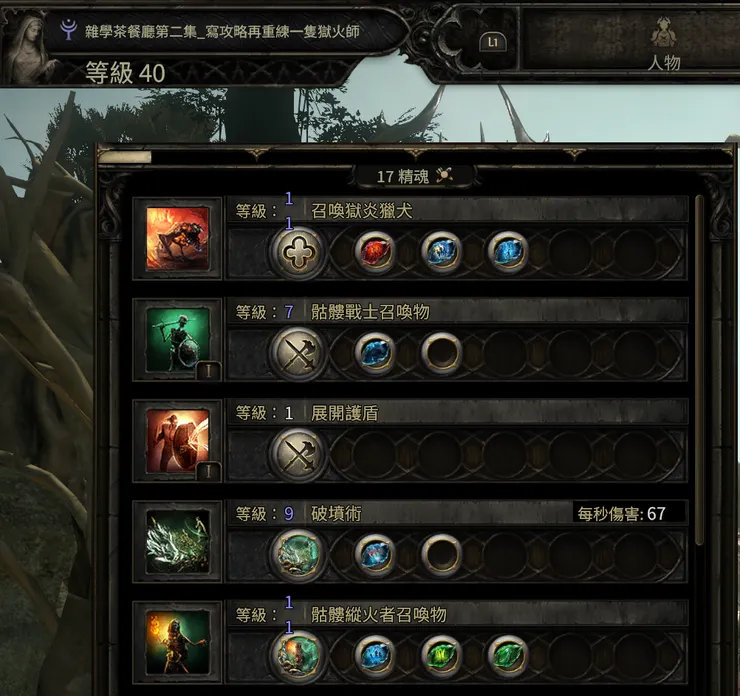
Task: Click the character portrait statue at top left
Action: [x=34, y=49]
